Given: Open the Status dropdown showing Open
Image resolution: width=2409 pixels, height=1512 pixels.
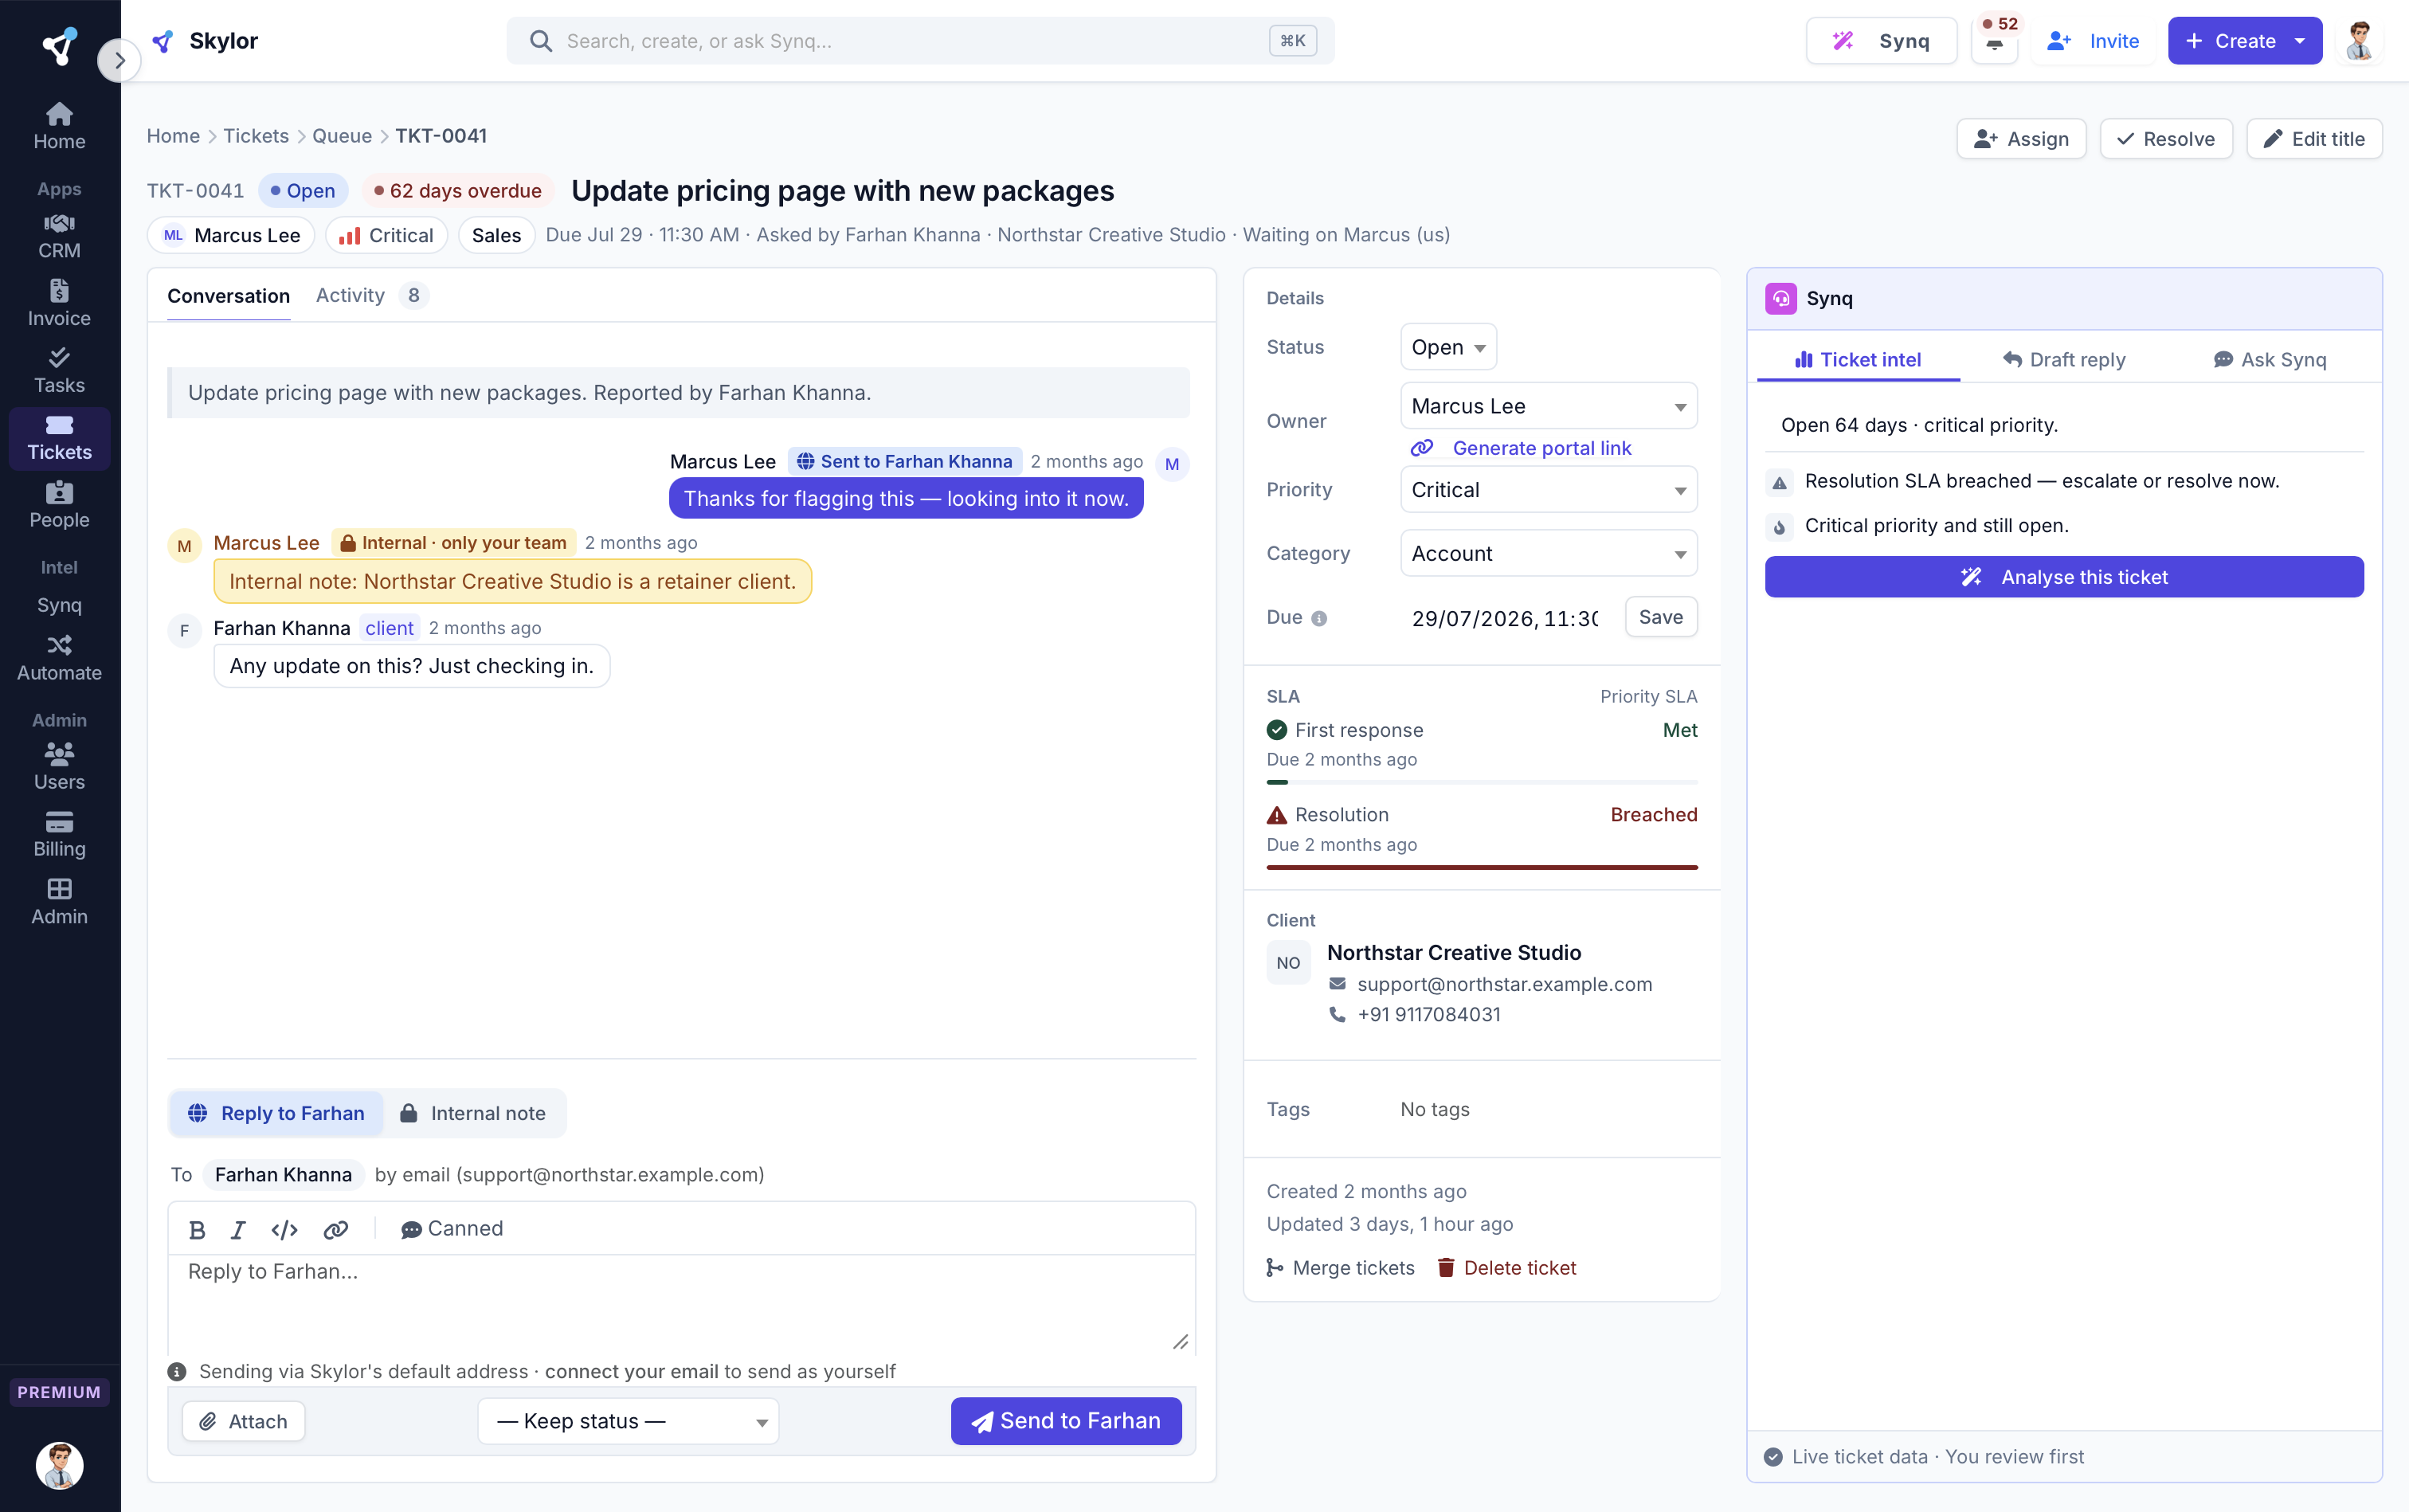Looking at the screenshot, I should [1448, 347].
